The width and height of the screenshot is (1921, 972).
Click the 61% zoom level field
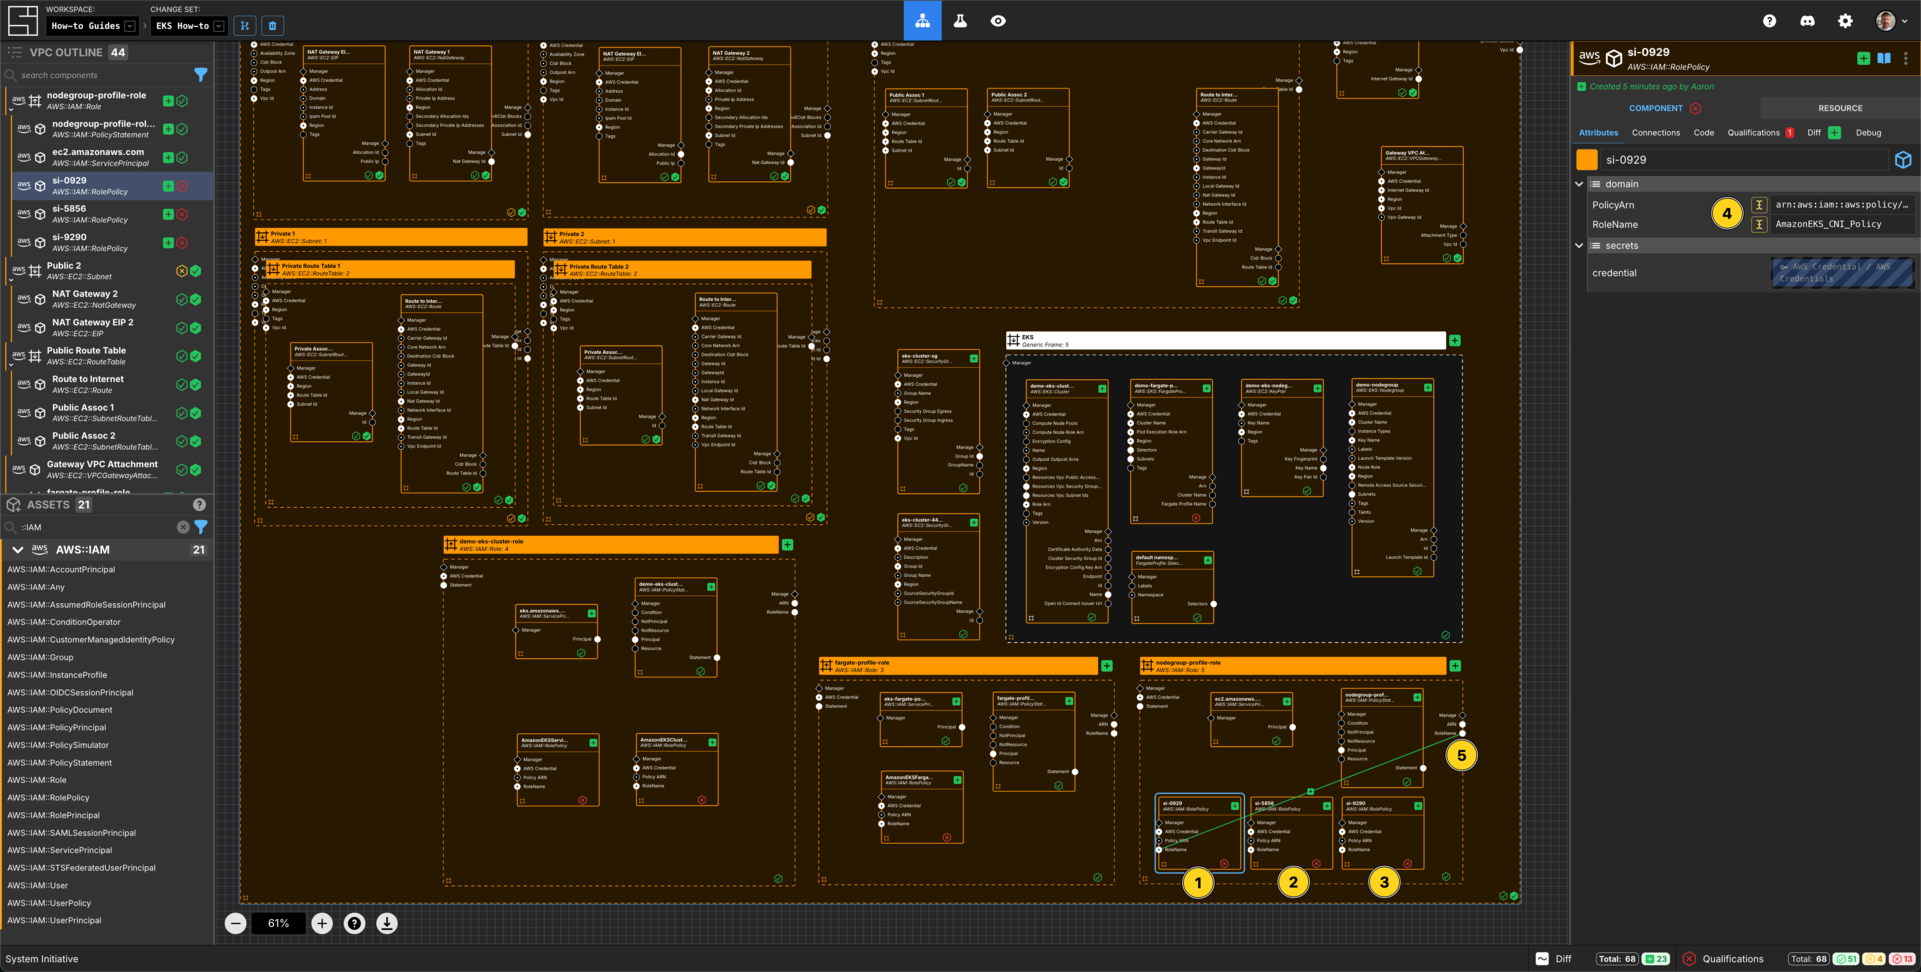(278, 923)
